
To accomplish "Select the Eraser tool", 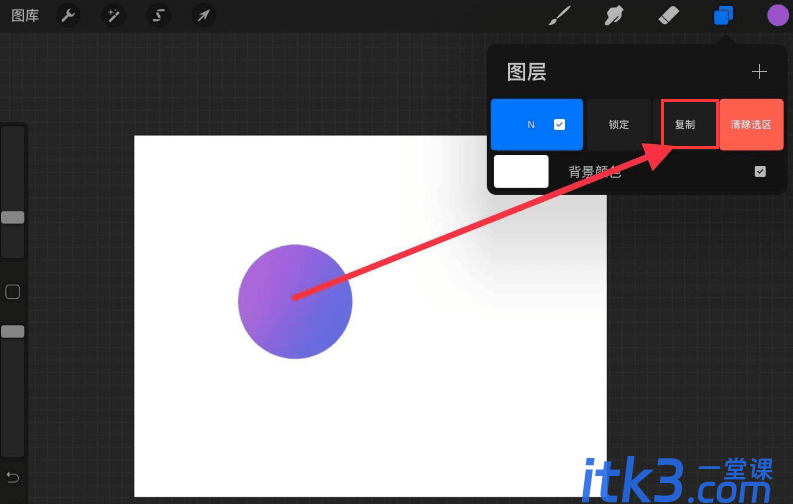I will click(x=669, y=15).
